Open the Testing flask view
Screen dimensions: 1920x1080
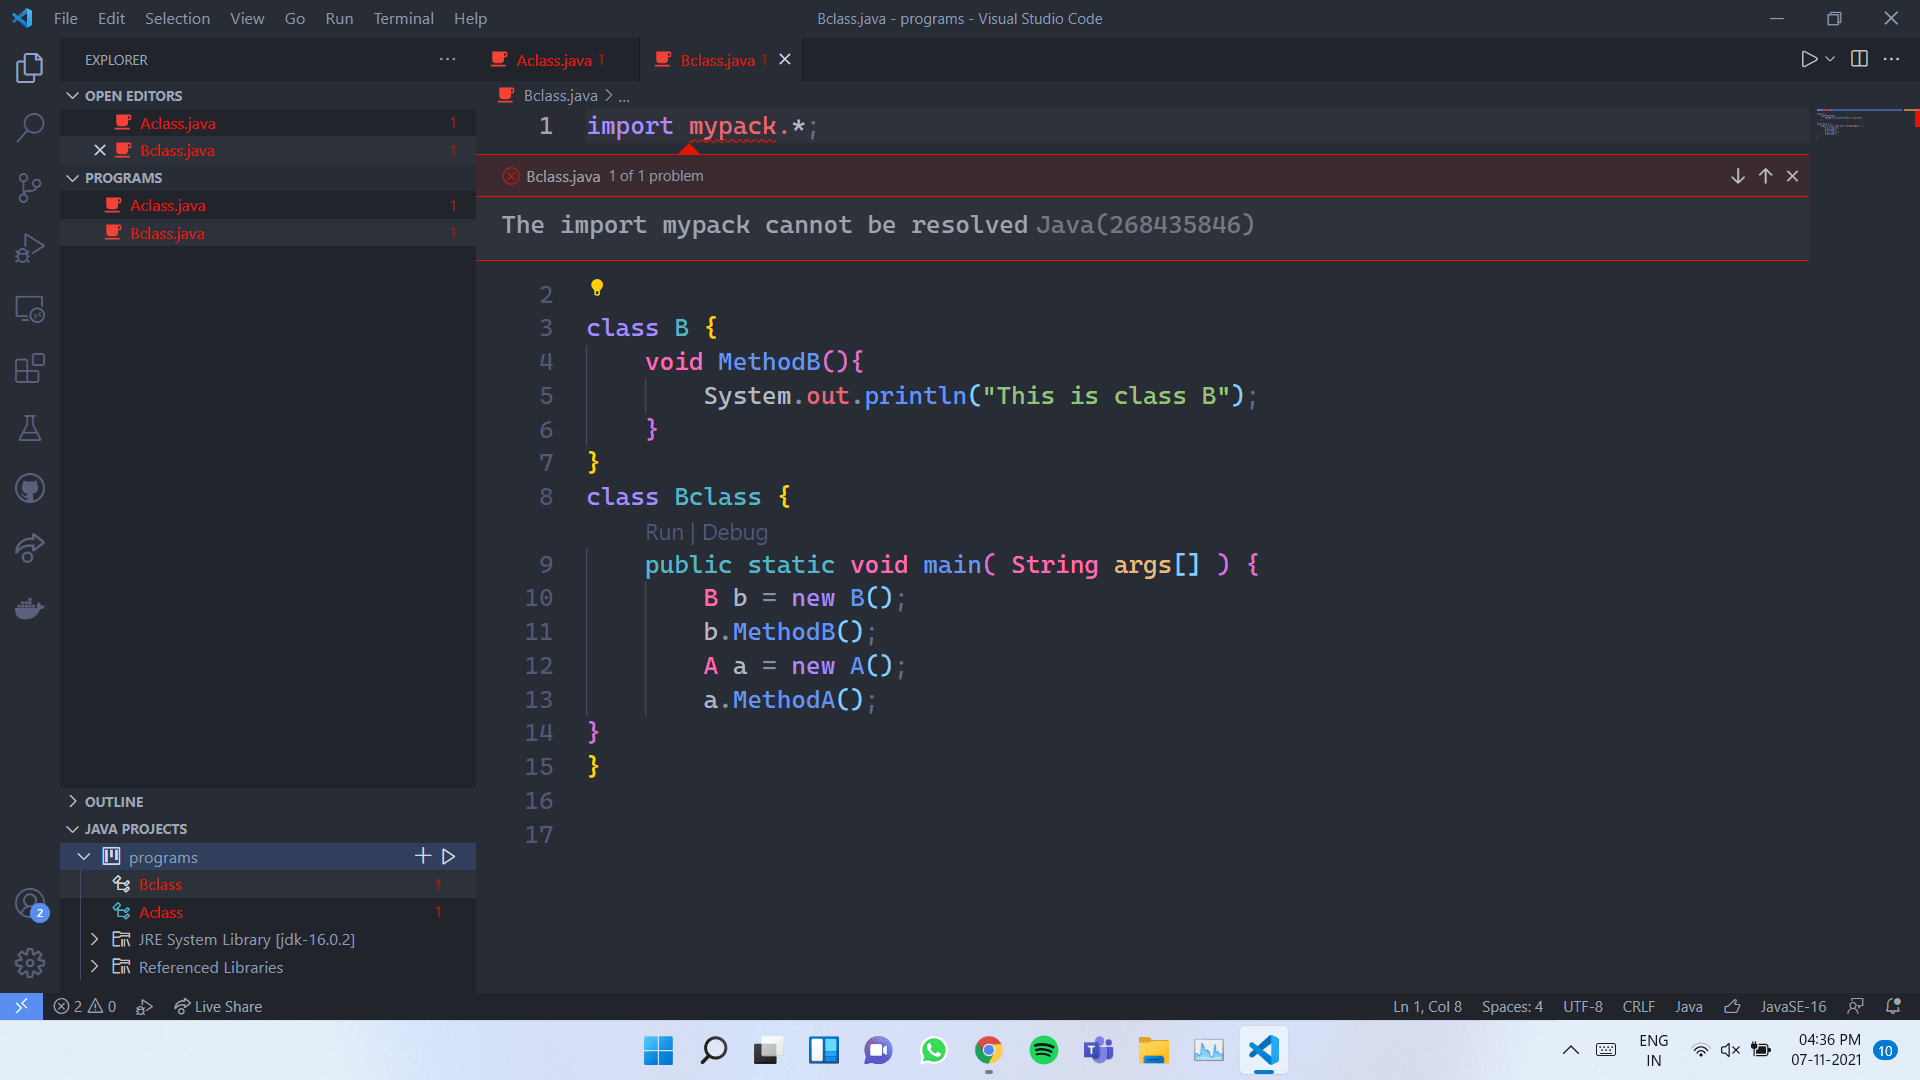[30, 428]
